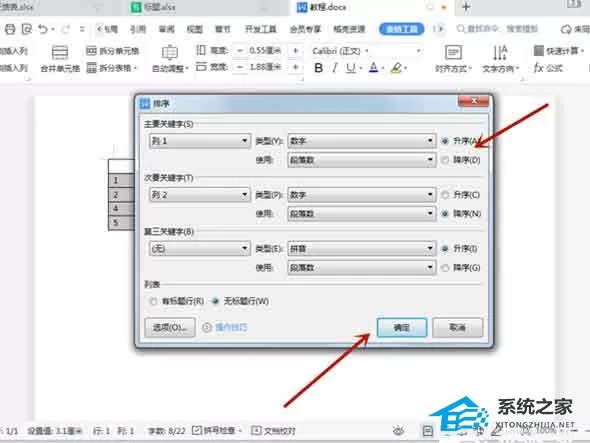590x443 pixels.
Task: Open the highlighted Table Tools ribbon tab
Action: (x=401, y=29)
